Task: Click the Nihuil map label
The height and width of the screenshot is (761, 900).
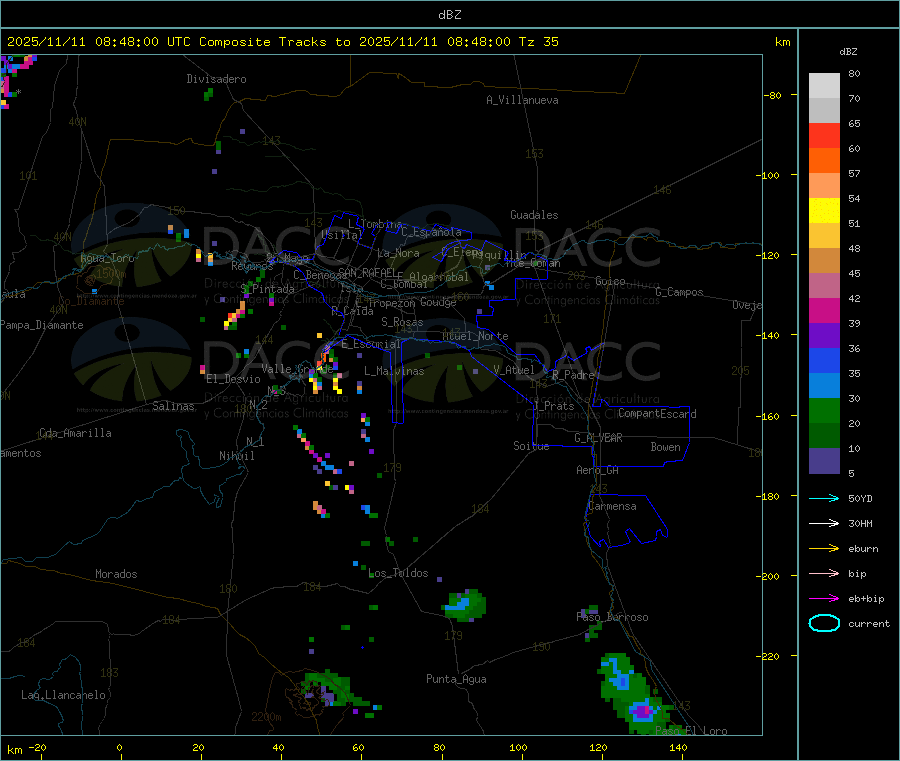Action: [x=237, y=456]
